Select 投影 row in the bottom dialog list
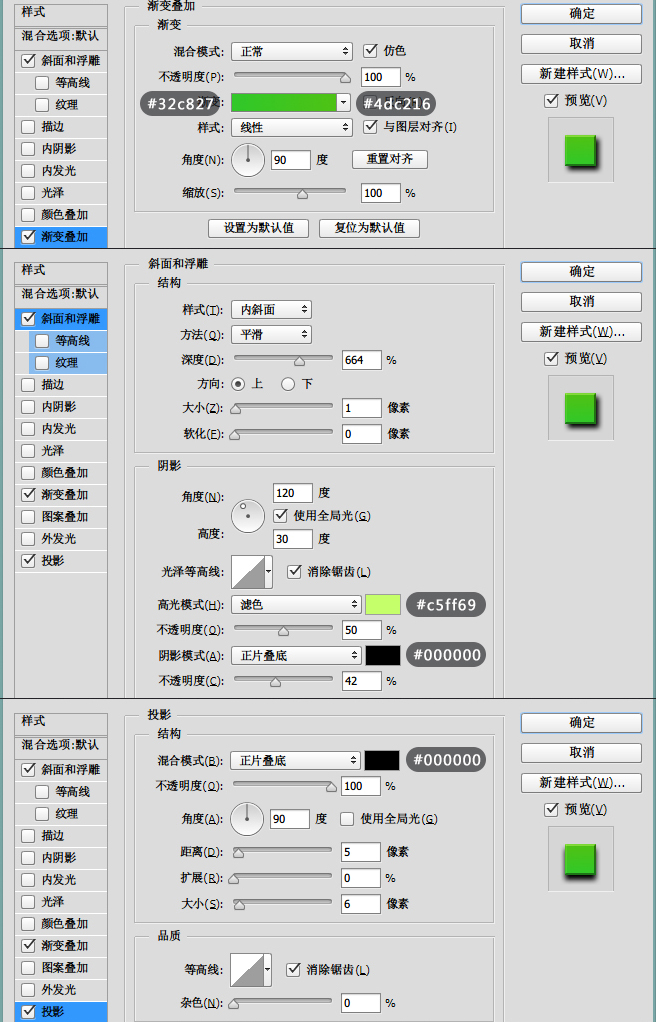656x1022 pixels. (x=61, y=1012)
